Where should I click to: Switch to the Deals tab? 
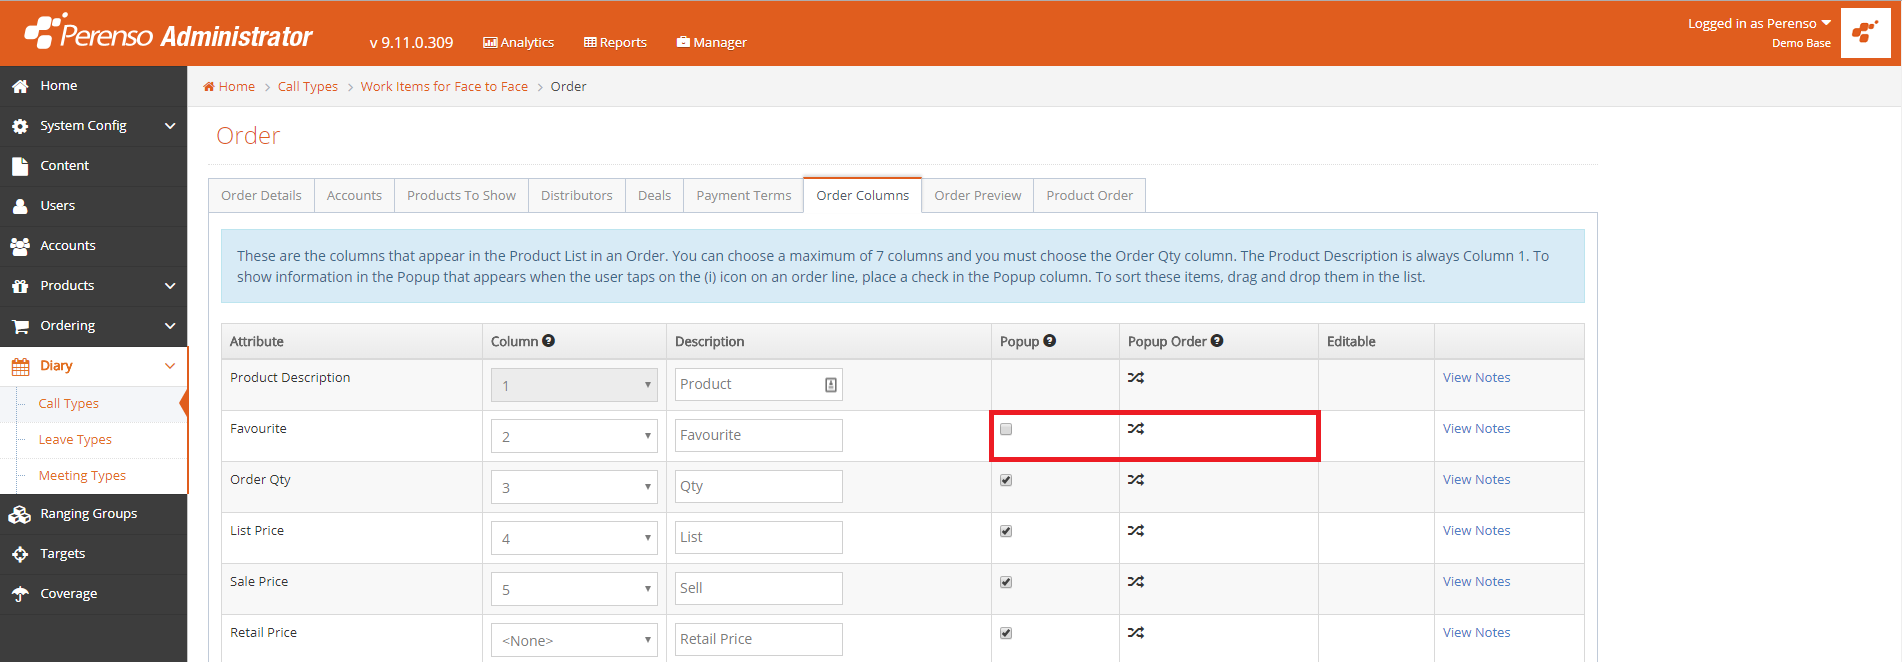coord(654,196)
